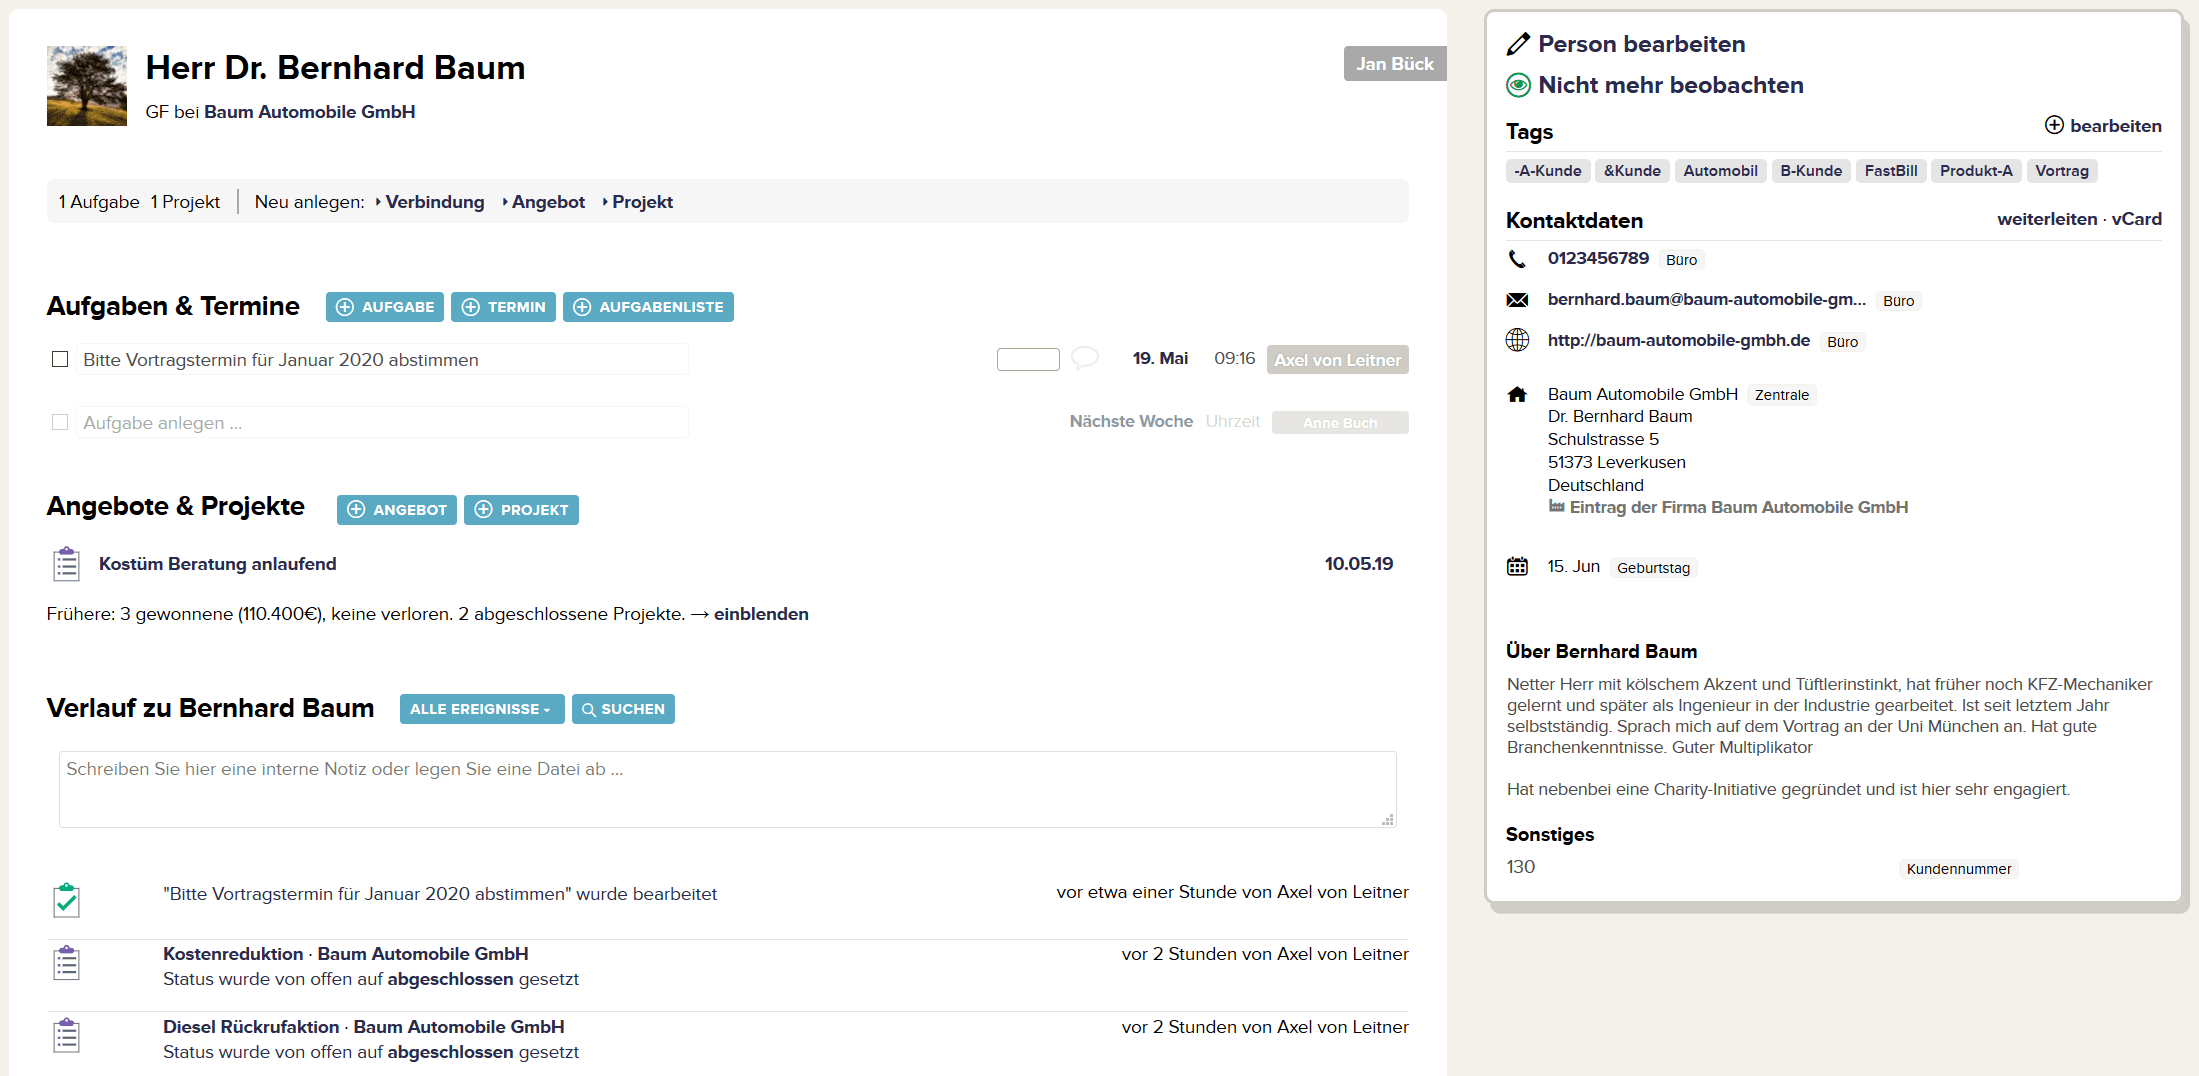Viewport: 2199px width, 1076px height.
Task: Click the comment bubble icon on the task row
Action: click(1084, 358)
